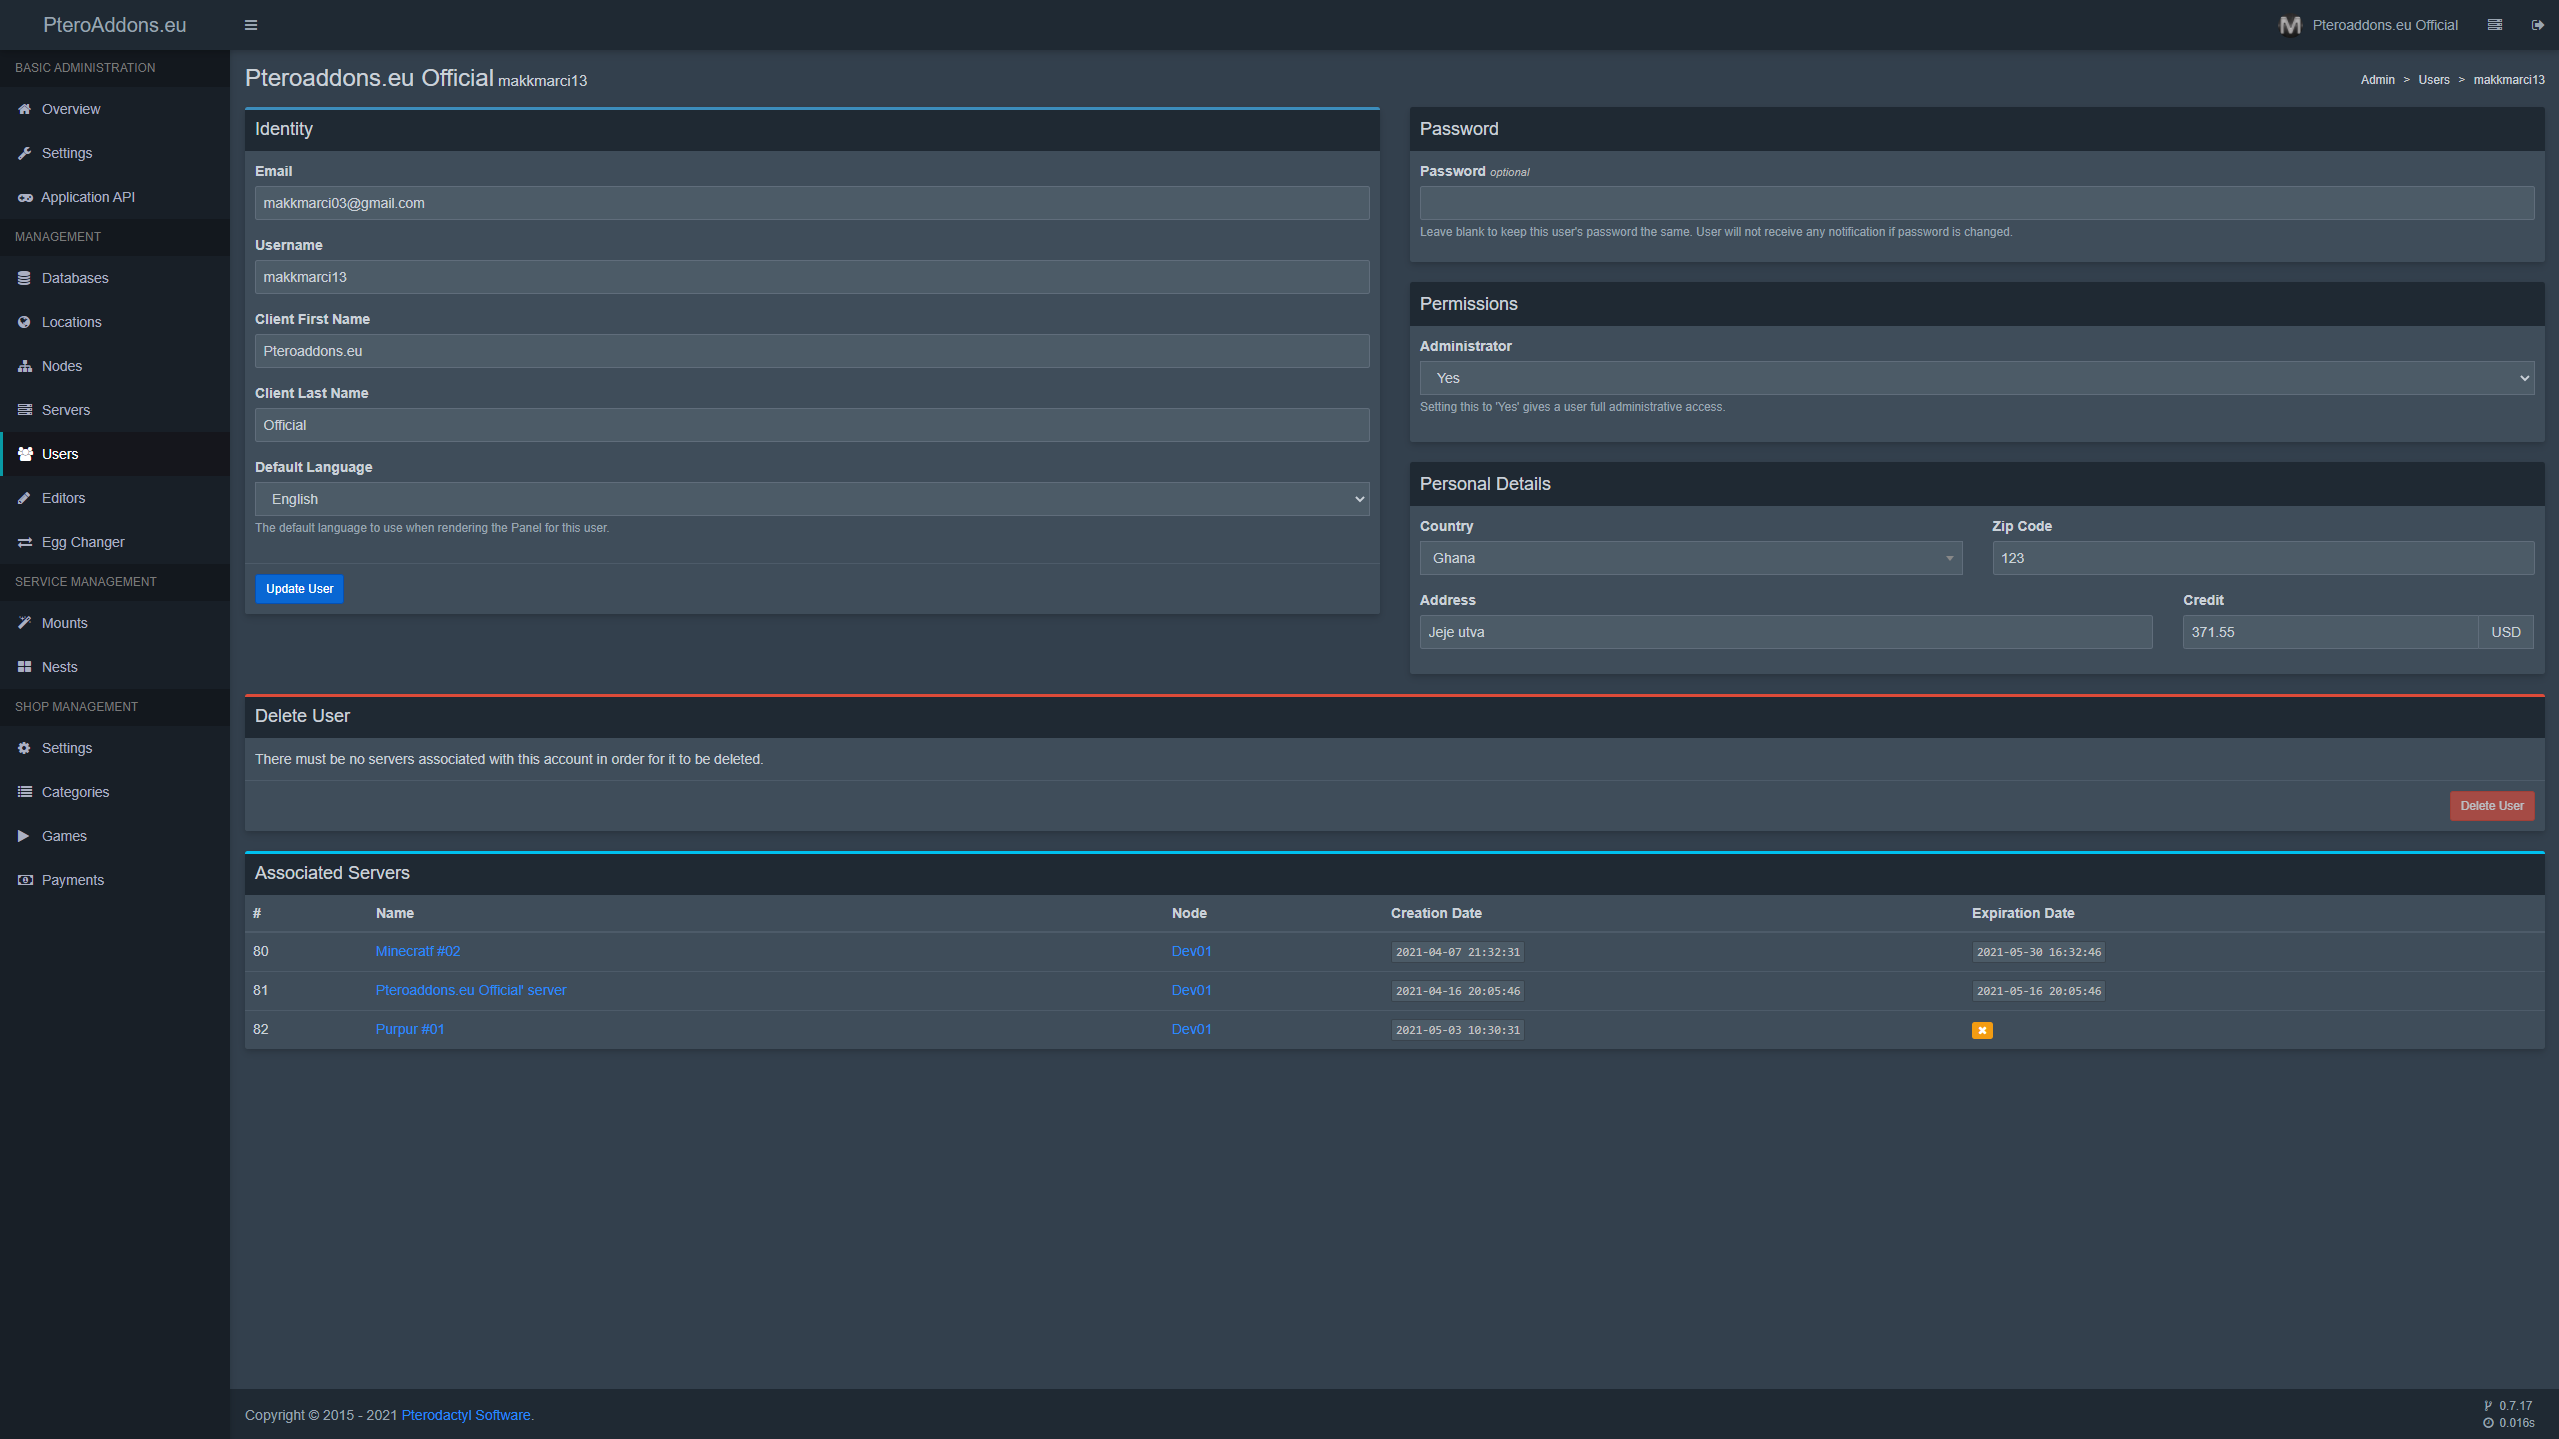Expand the Country selector showing Ghana

pos(1690,558)
